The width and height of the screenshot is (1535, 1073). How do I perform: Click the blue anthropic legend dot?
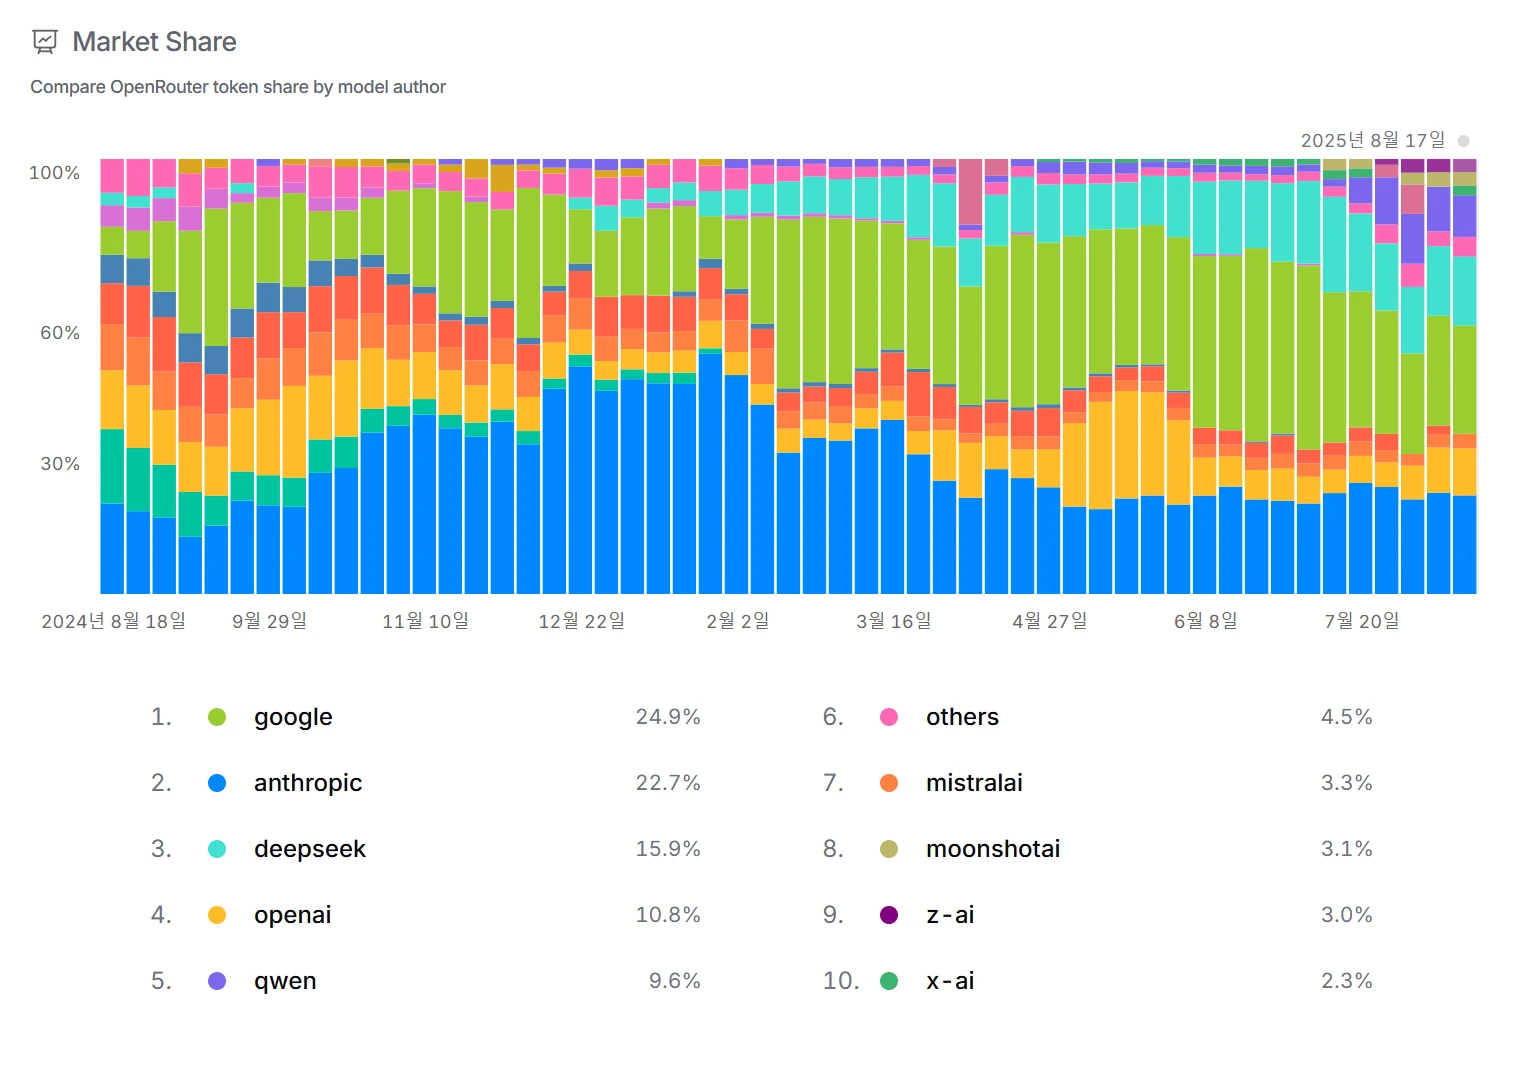tap(217, 783)
